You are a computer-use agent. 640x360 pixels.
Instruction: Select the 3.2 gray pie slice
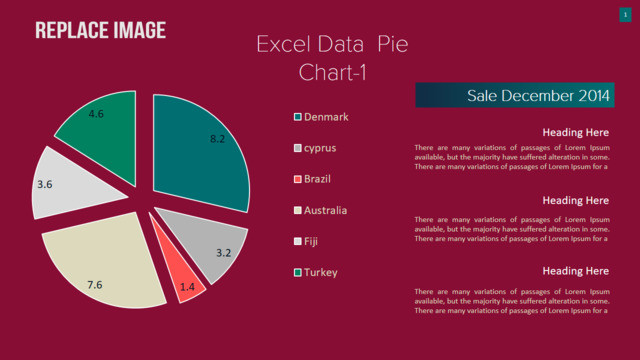point(210,243)
